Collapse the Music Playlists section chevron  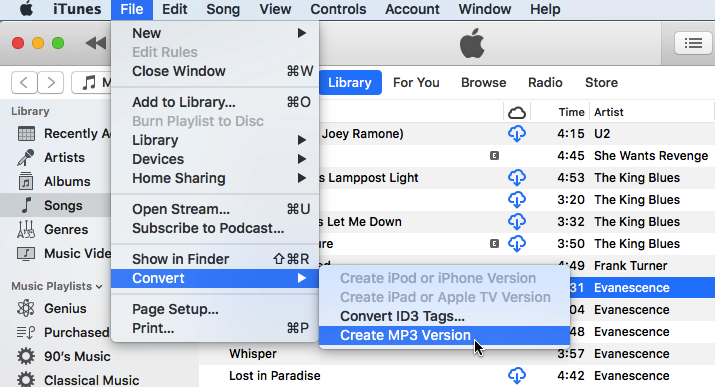(x=99, y=287)
